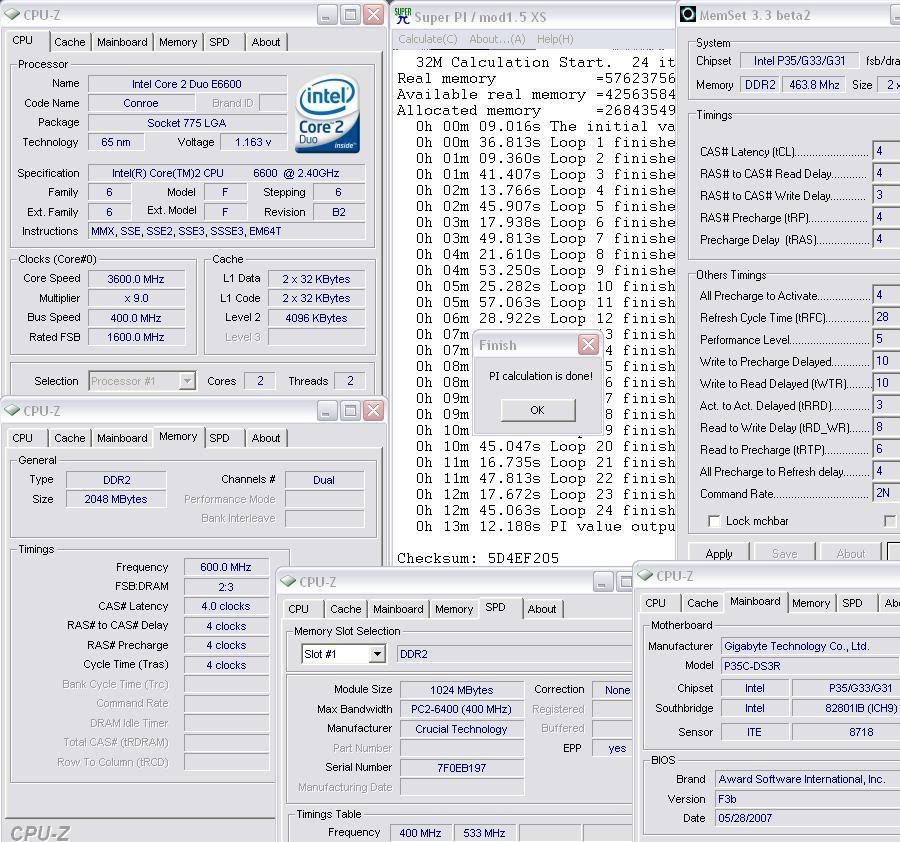
Task: Click the CPU-Z title icon of the Mainboard window
Action: click(645, 575)
